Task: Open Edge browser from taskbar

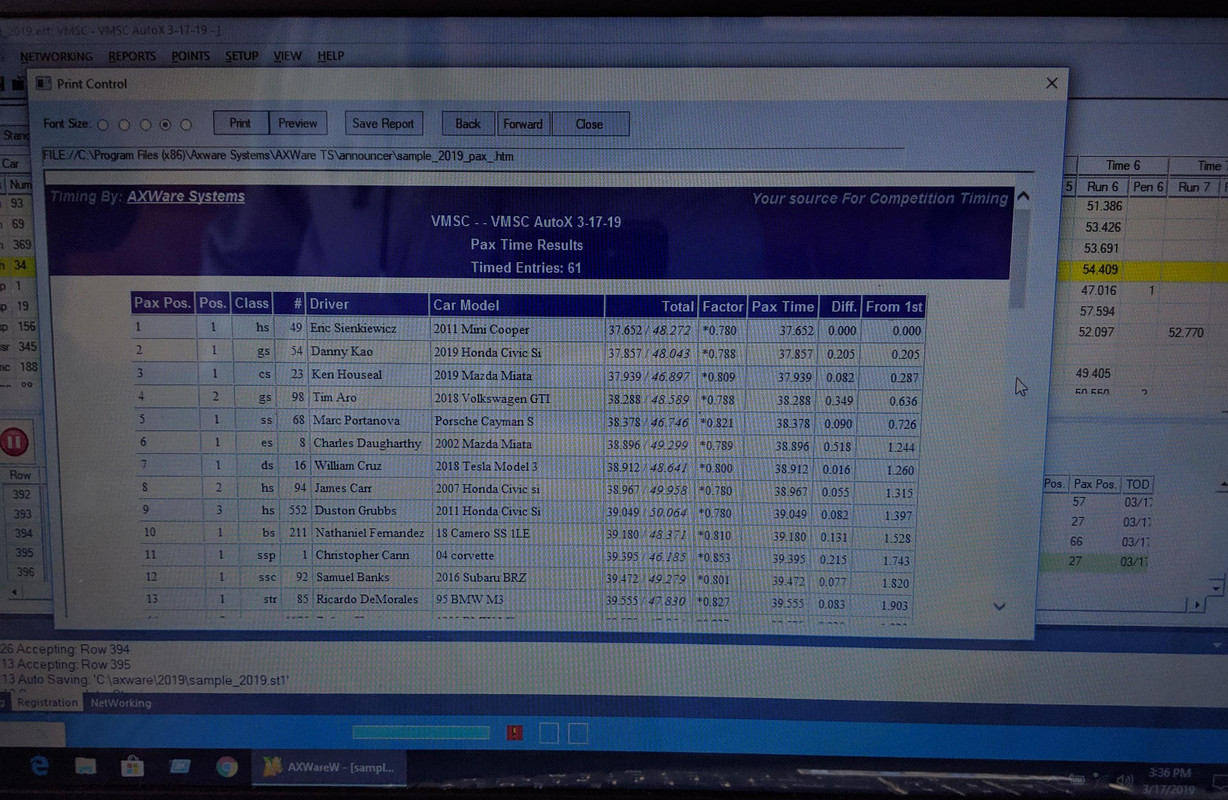Action: coord(41,766)
